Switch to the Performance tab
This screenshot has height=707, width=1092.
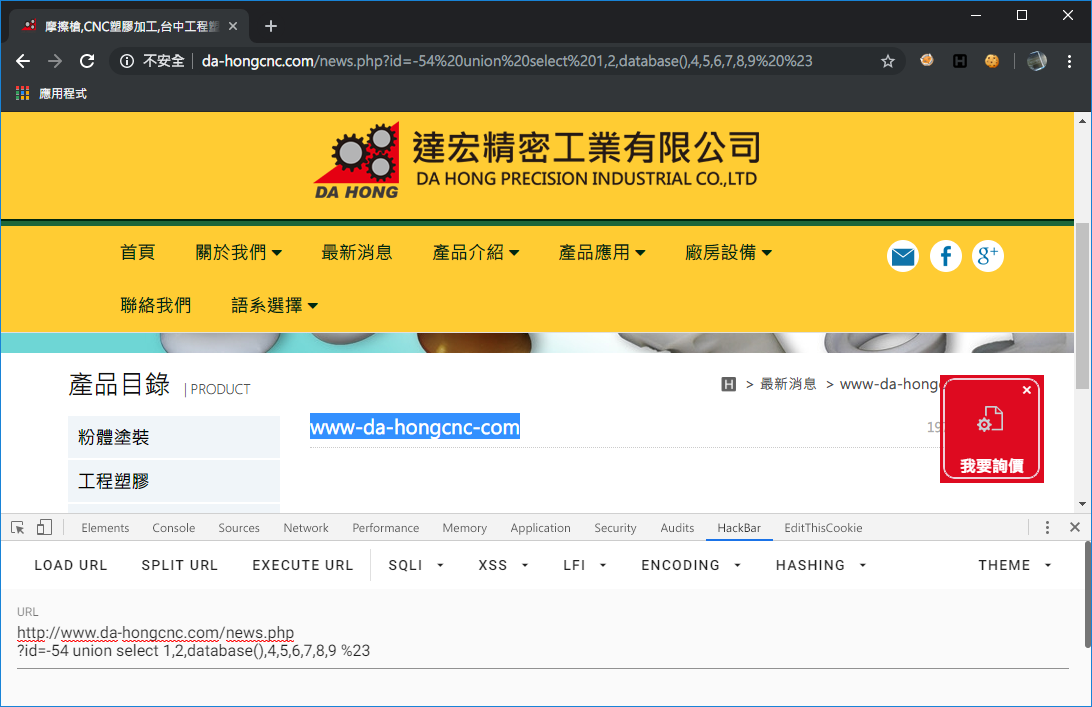(385, 528)
